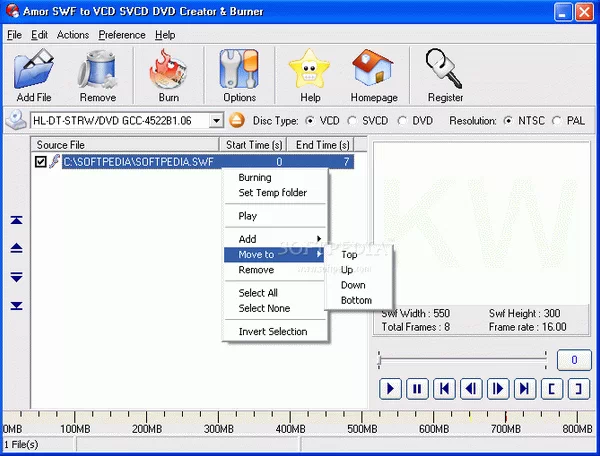Open the Homepage house icon
The image size is (600, 456).
373,69
